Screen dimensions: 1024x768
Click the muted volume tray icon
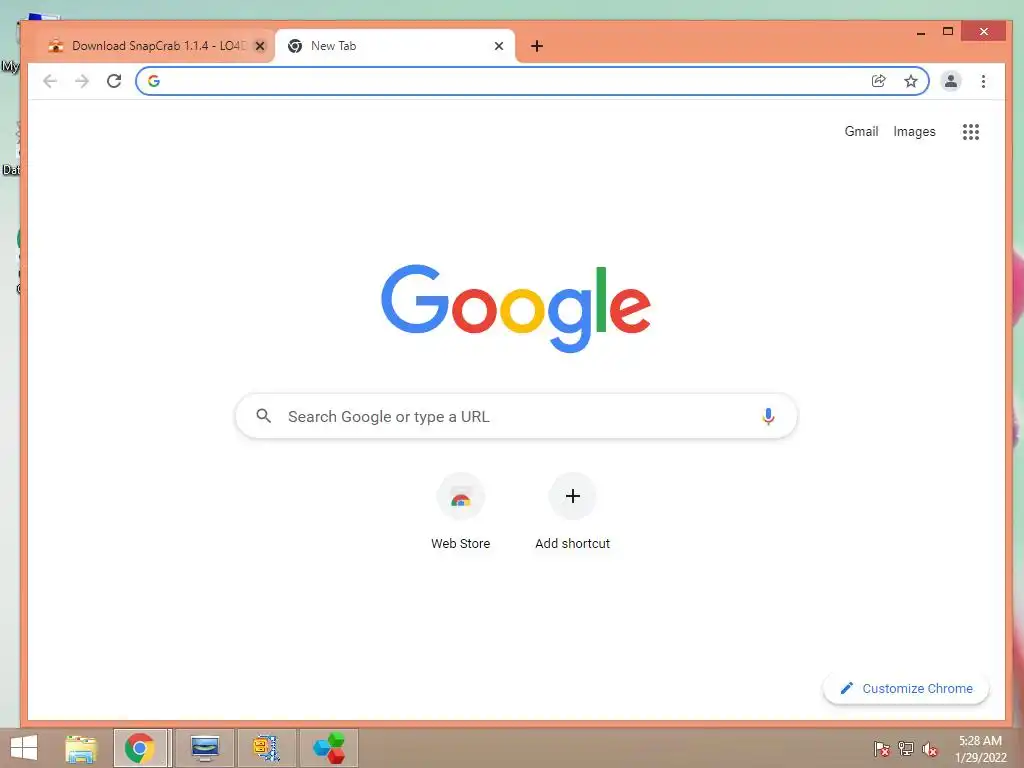point(930,749)
